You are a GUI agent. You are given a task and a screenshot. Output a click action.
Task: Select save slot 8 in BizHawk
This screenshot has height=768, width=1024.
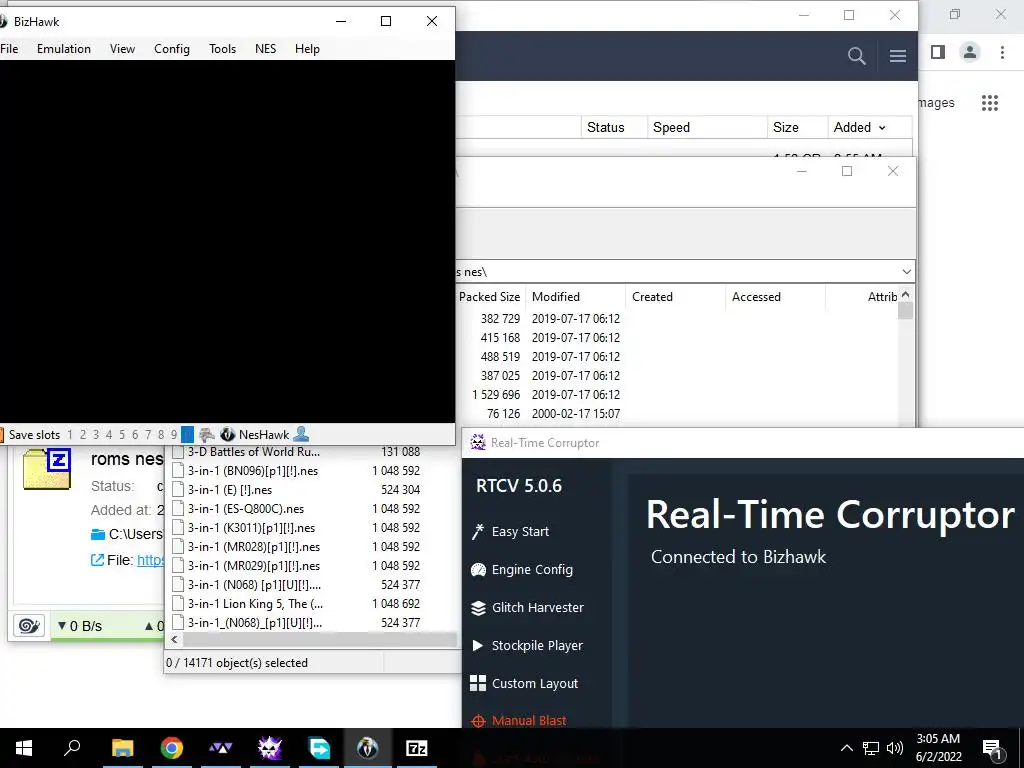click(x=161, y=435)
